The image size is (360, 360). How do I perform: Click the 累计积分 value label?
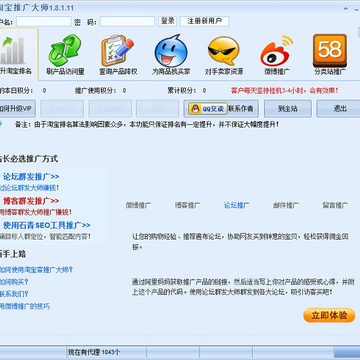pyautogui.click(x=187, y=90)
